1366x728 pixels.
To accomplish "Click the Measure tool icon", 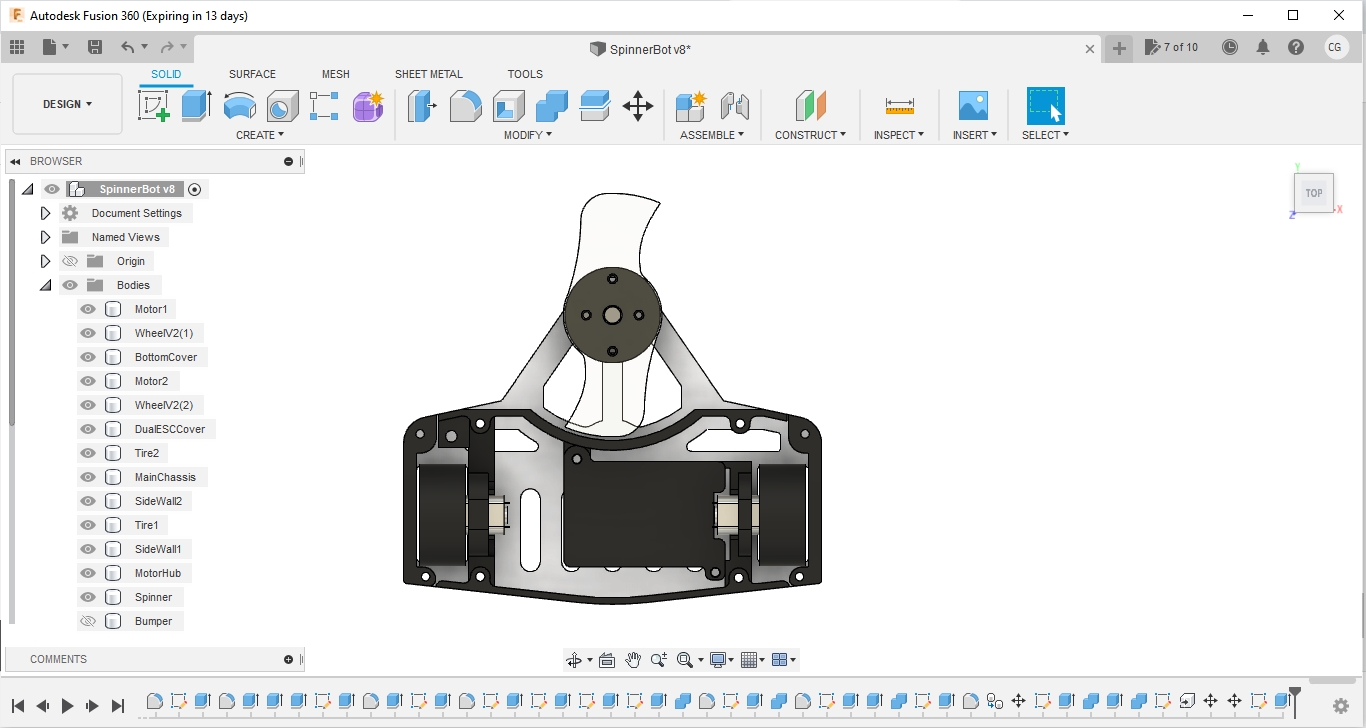I will pos(899,105).
